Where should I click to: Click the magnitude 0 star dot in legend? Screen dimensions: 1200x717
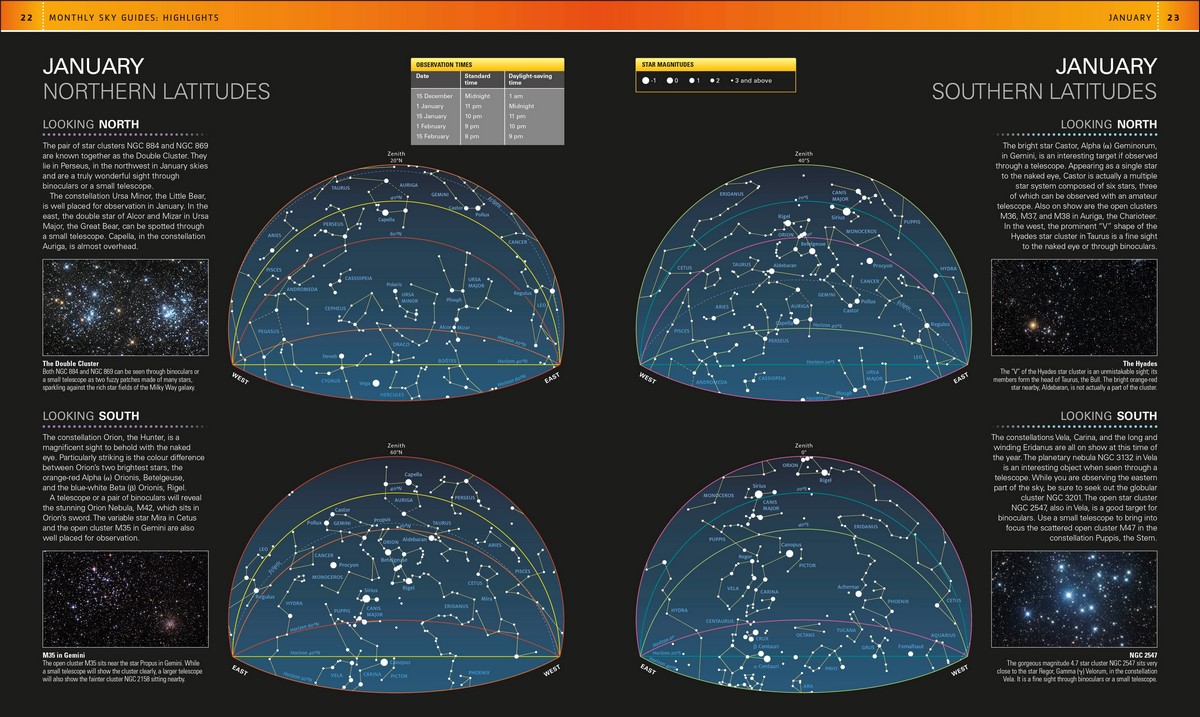[670, 81]
